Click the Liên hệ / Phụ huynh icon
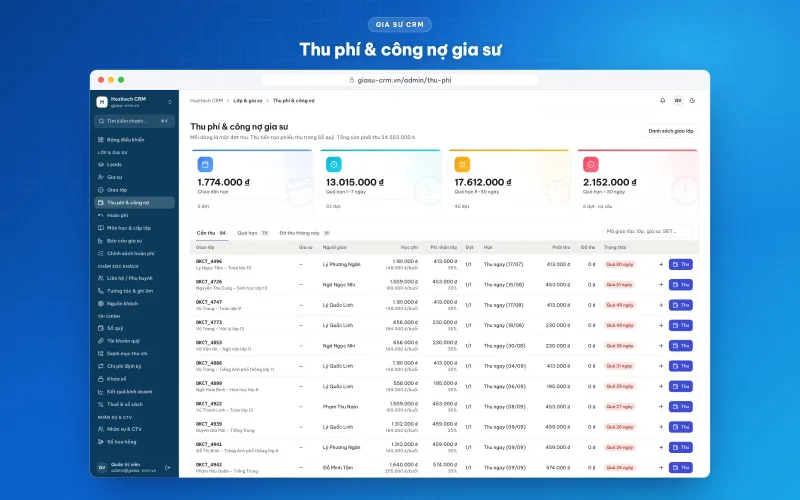The image size is (800, 500). (101, 278)
